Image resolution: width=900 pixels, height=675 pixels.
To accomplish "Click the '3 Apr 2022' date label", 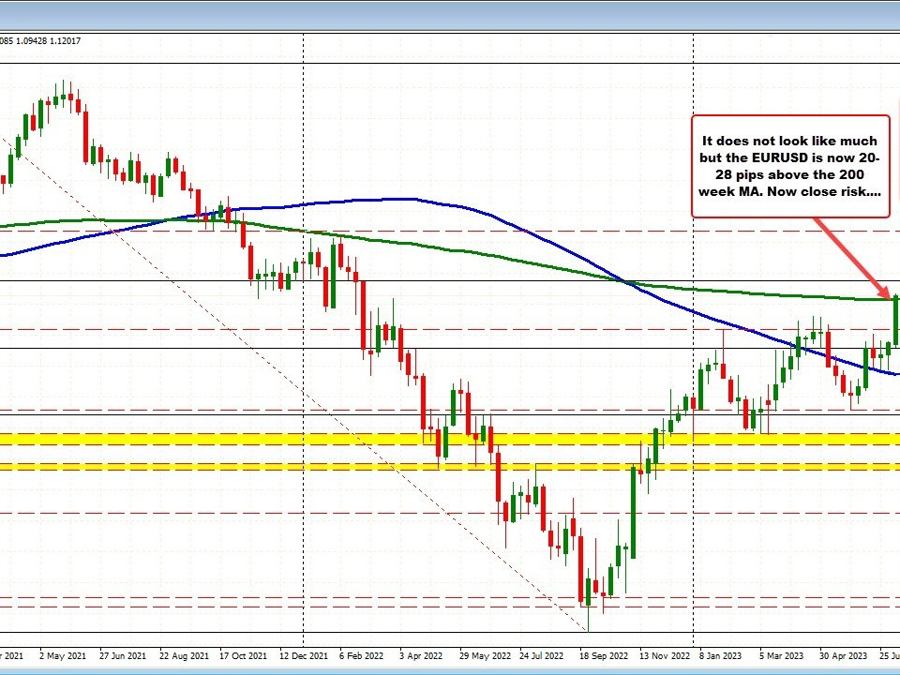I will tap(421, 655).
